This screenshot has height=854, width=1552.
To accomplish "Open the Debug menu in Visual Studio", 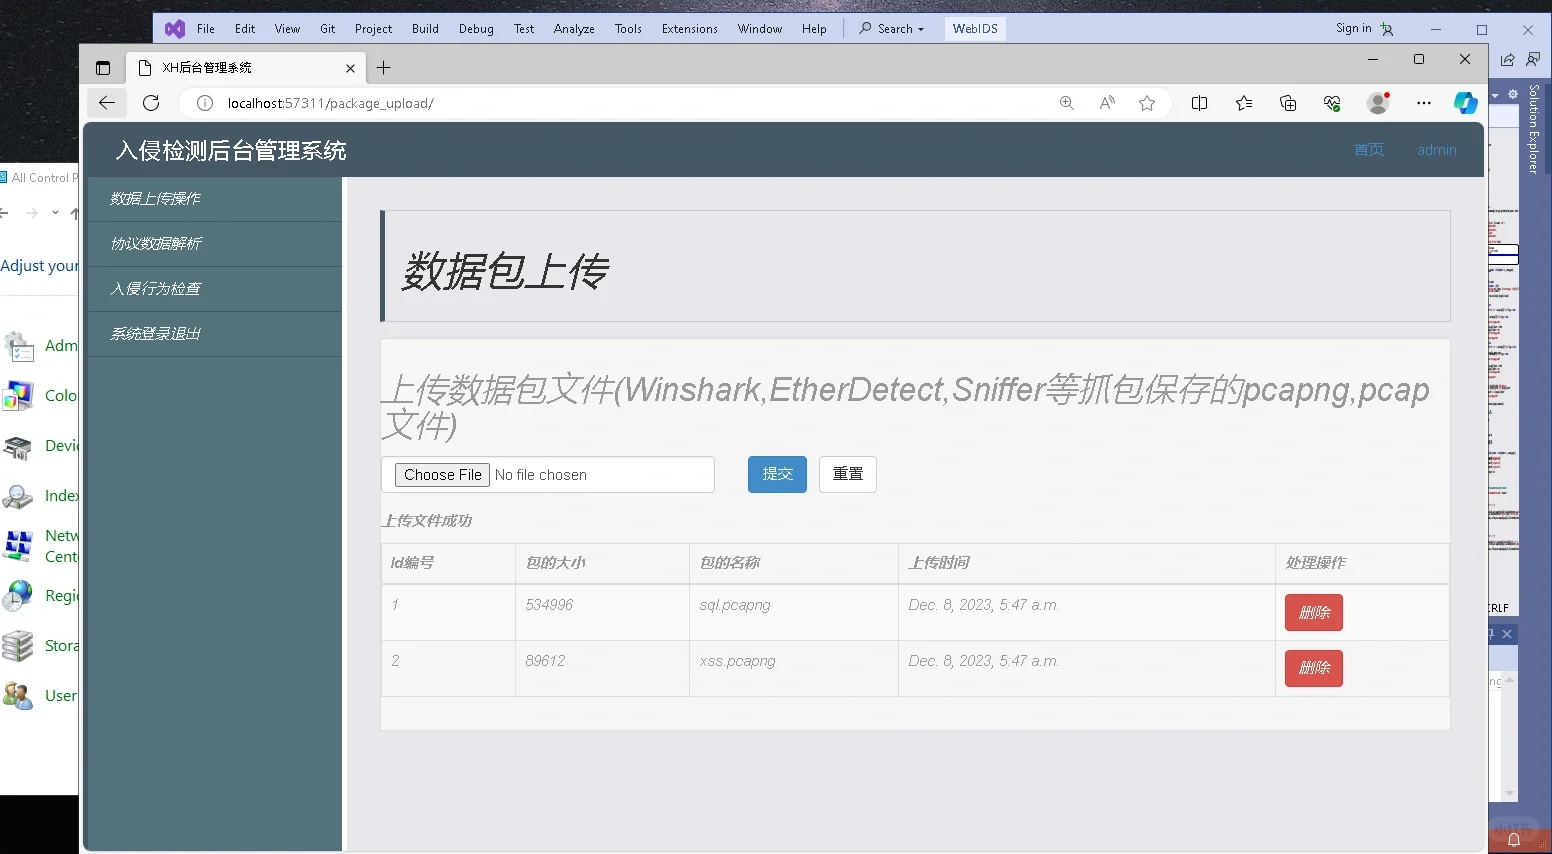I will [476, 28].
